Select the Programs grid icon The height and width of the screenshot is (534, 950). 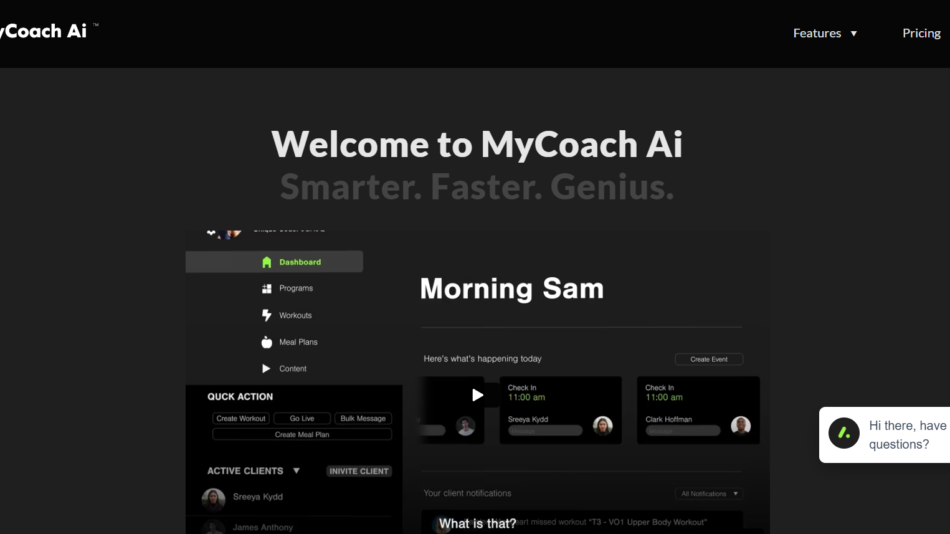coord(267,289)
